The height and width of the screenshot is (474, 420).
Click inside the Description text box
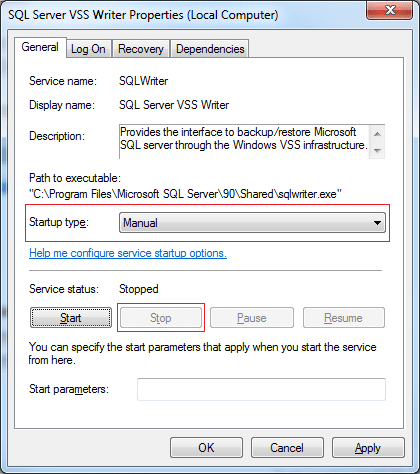(244, 141)
